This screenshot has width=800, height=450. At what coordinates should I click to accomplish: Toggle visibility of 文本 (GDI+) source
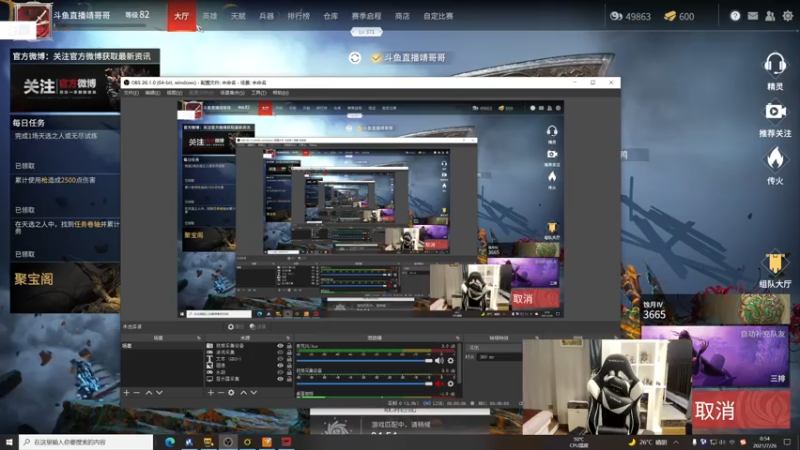(x=280, y=359)
